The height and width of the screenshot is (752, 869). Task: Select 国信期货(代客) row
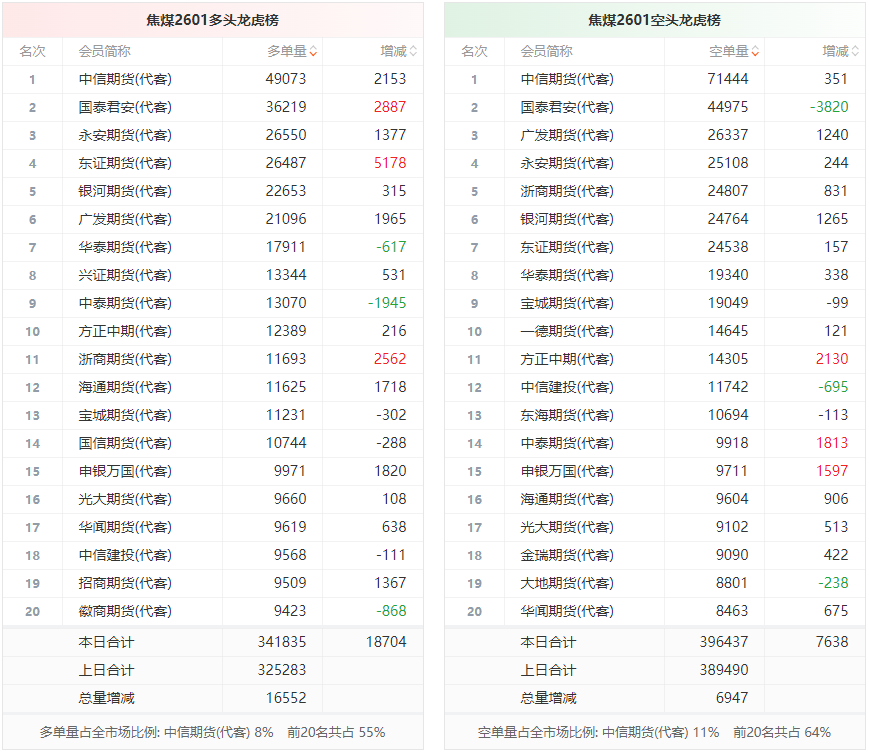213,443
